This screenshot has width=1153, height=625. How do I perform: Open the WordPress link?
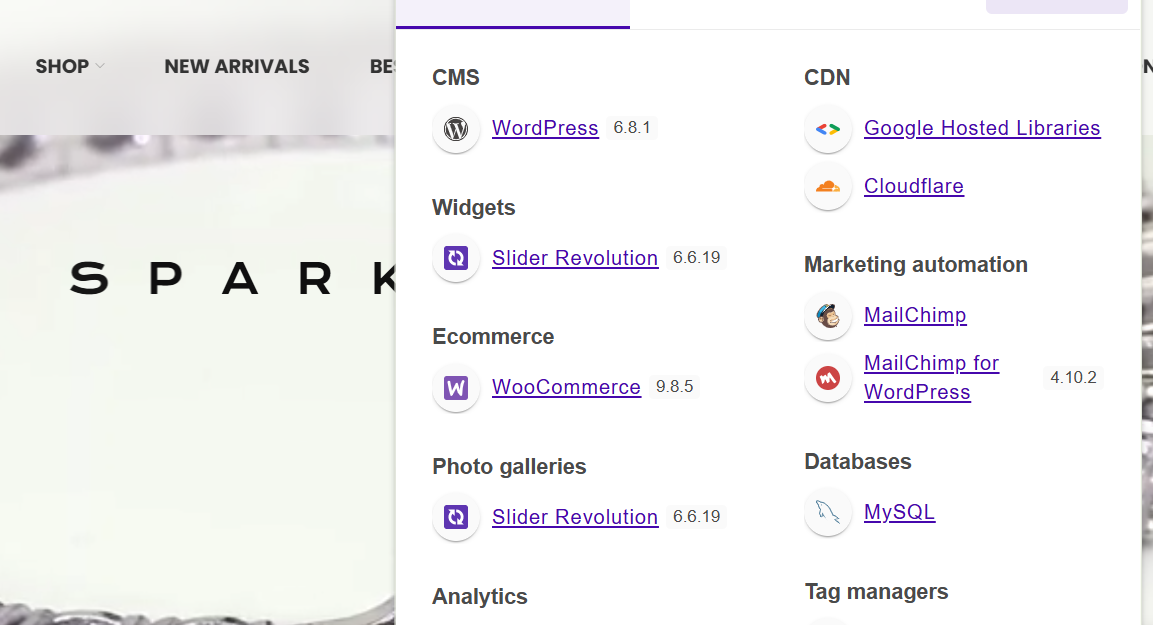click(x=545, y=128)
